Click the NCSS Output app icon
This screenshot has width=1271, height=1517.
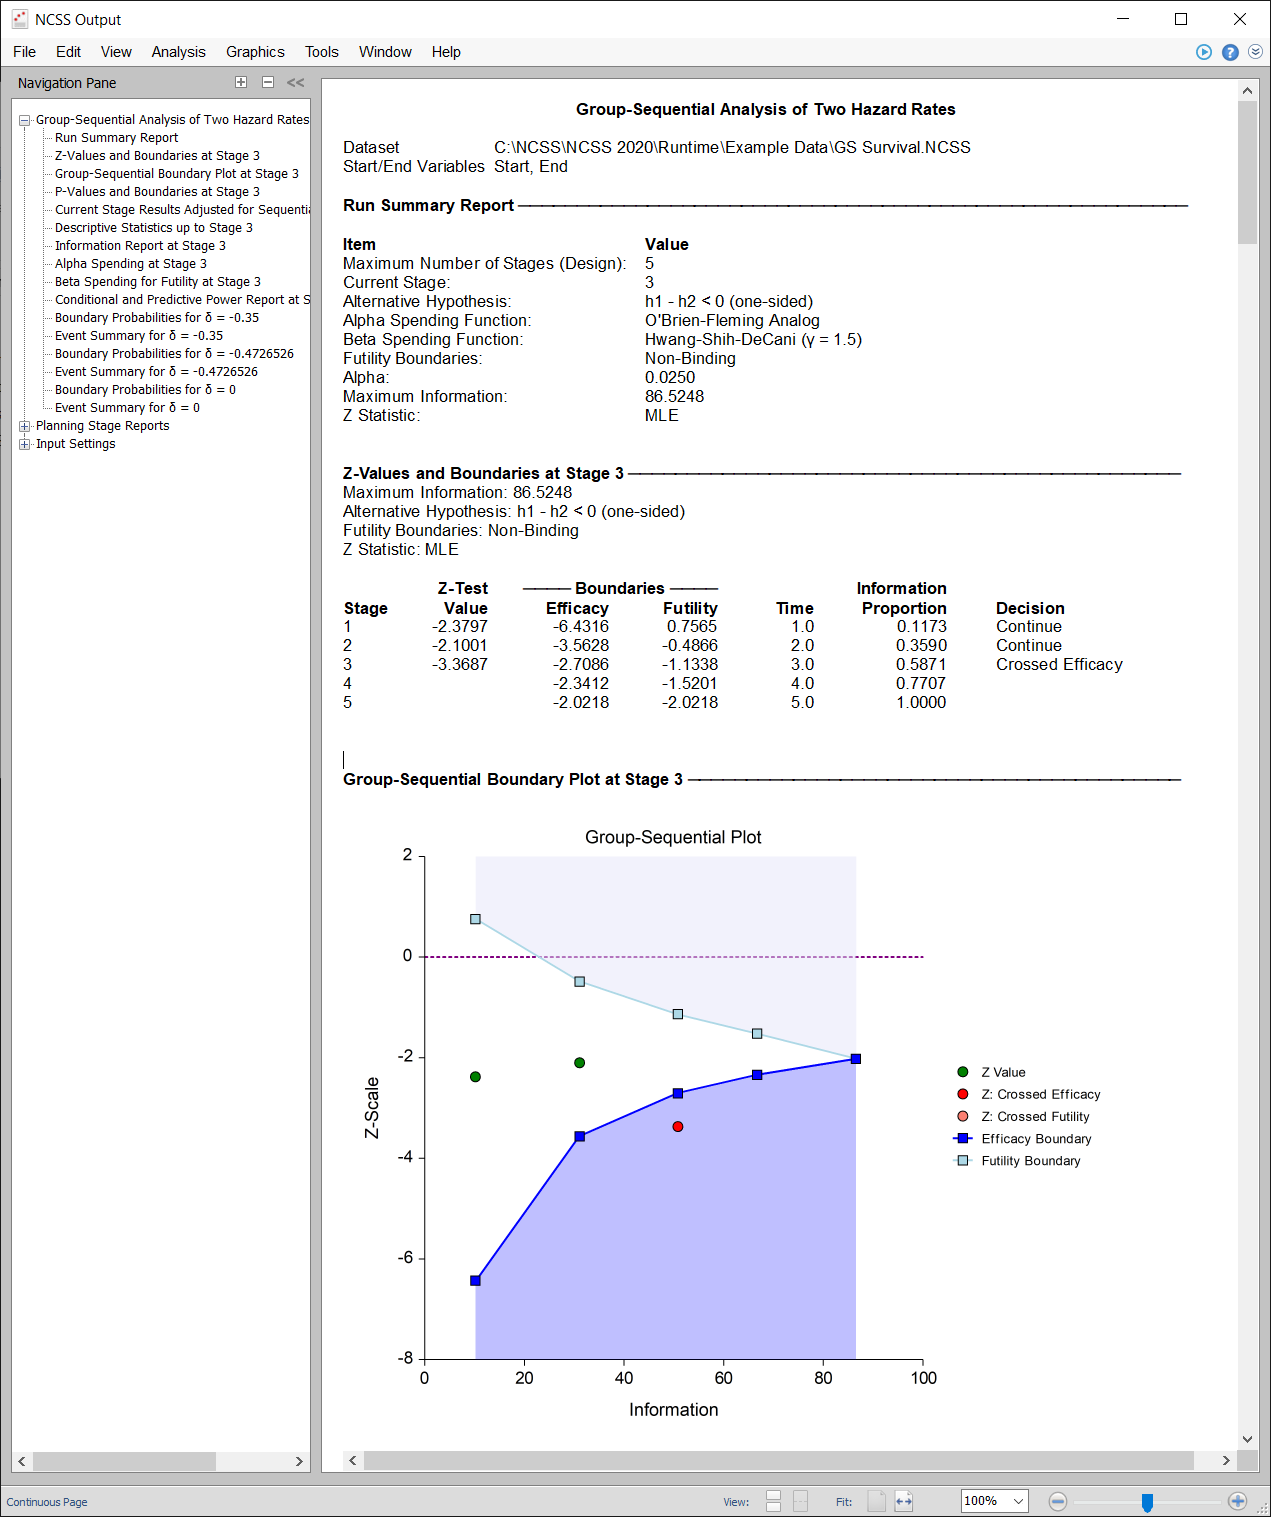click(x=20, y=19)
